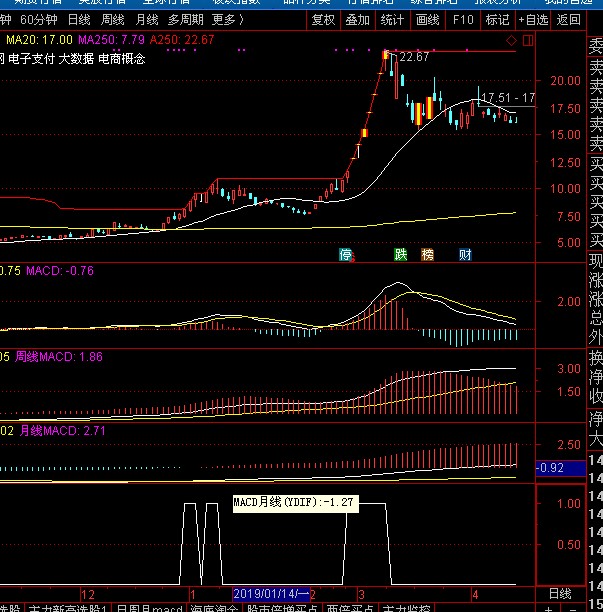
Task: Open the F10 company information
Action: [x=463, y=19]
